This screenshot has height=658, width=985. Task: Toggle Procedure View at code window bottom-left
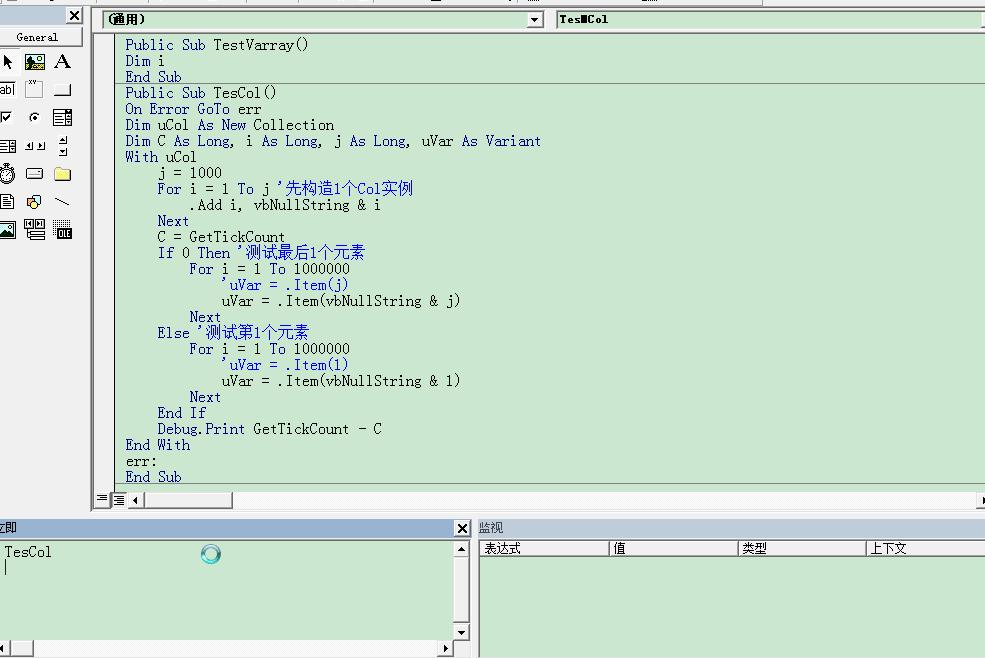tap(102, 499)
